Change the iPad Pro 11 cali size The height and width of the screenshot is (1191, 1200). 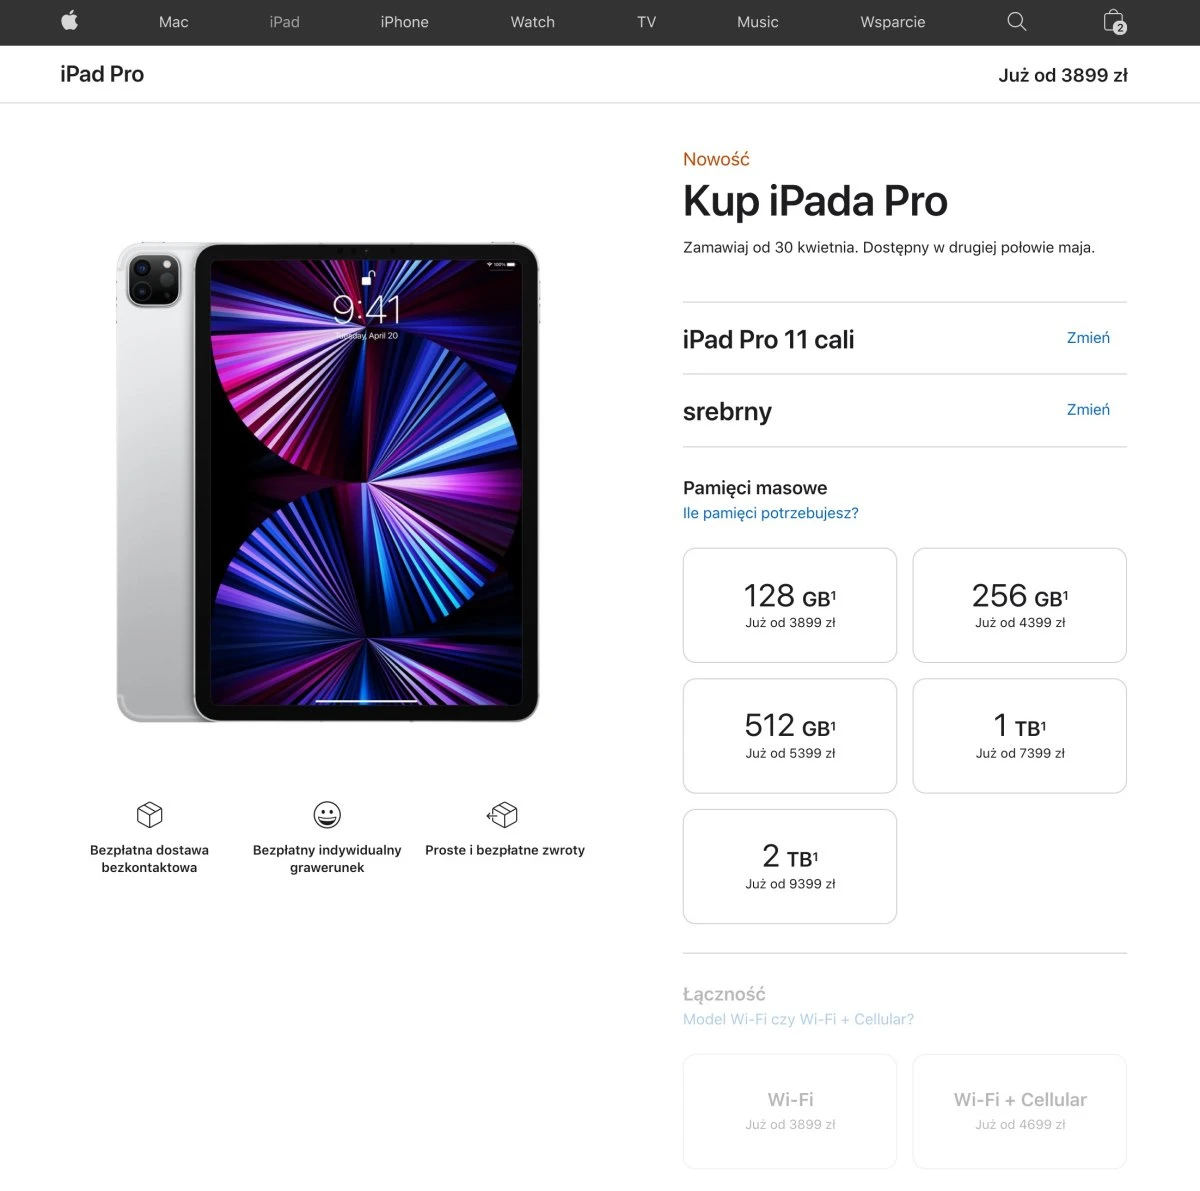click(x=1088, y=338)
